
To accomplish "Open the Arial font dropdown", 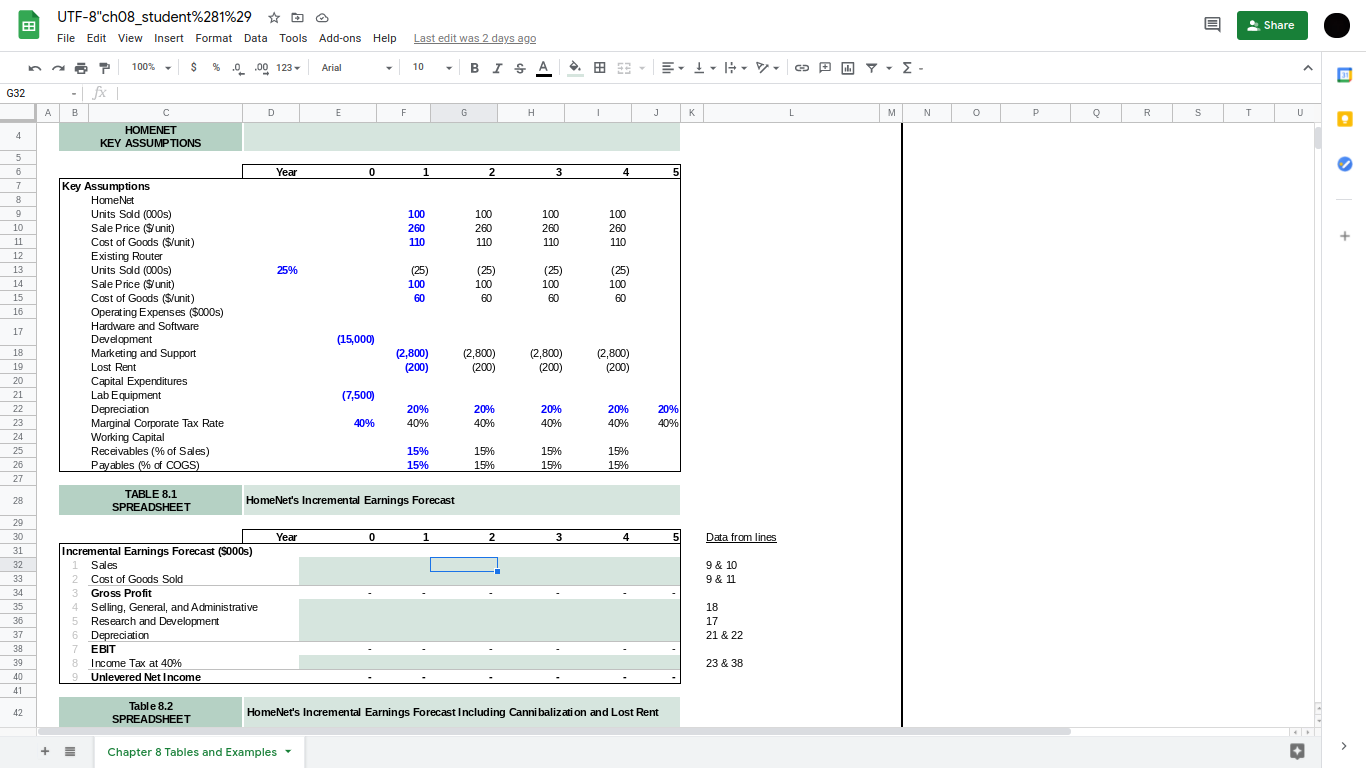I will [355, 67].
